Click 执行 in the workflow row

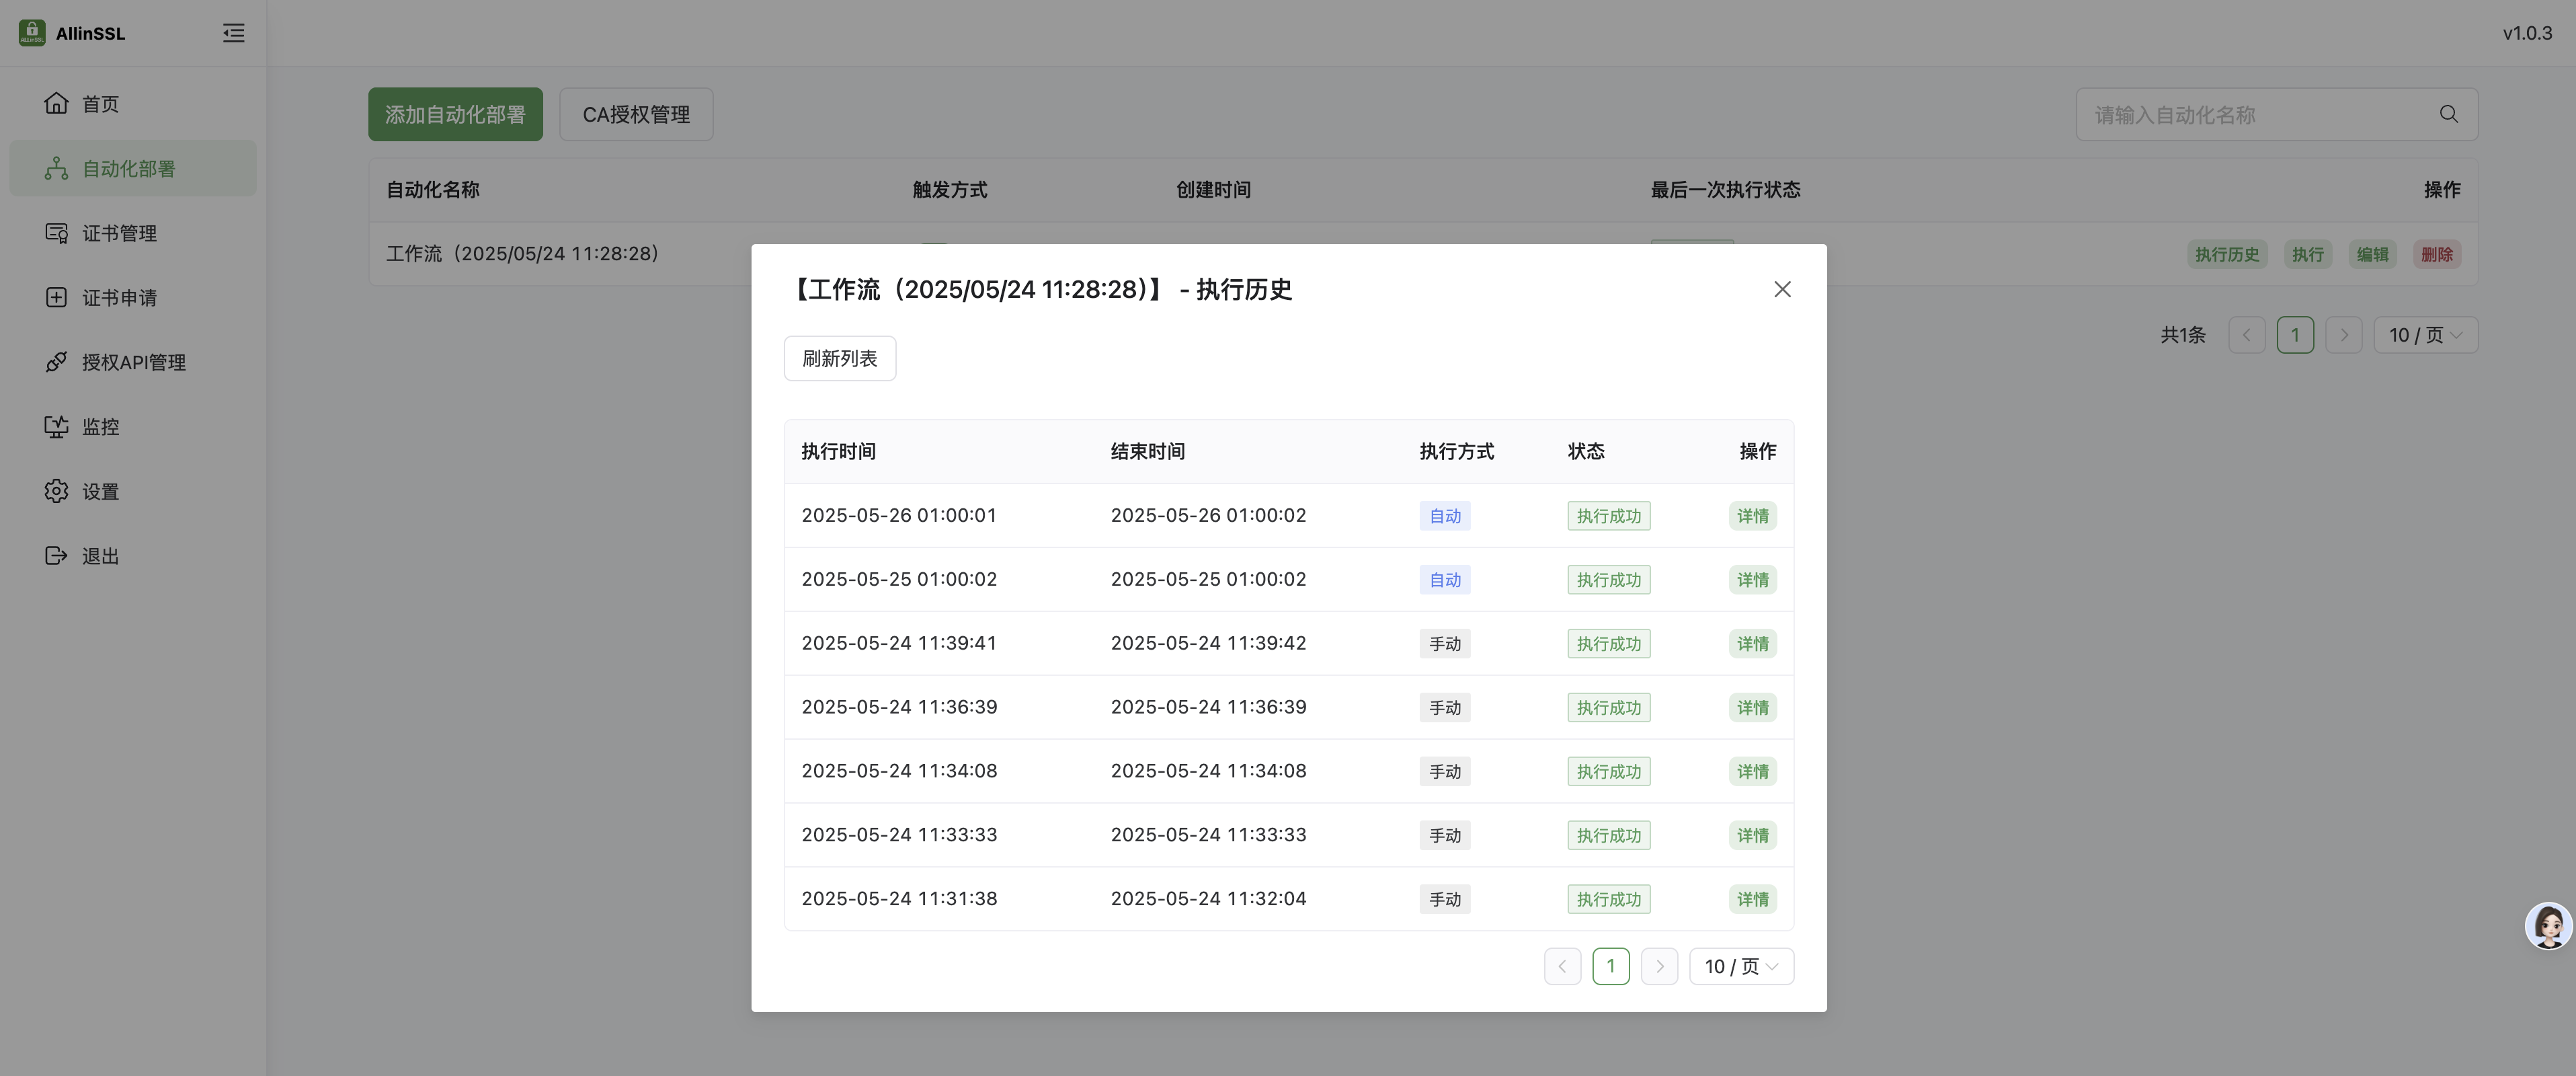pyautogui.click(x=2308, y=254)
